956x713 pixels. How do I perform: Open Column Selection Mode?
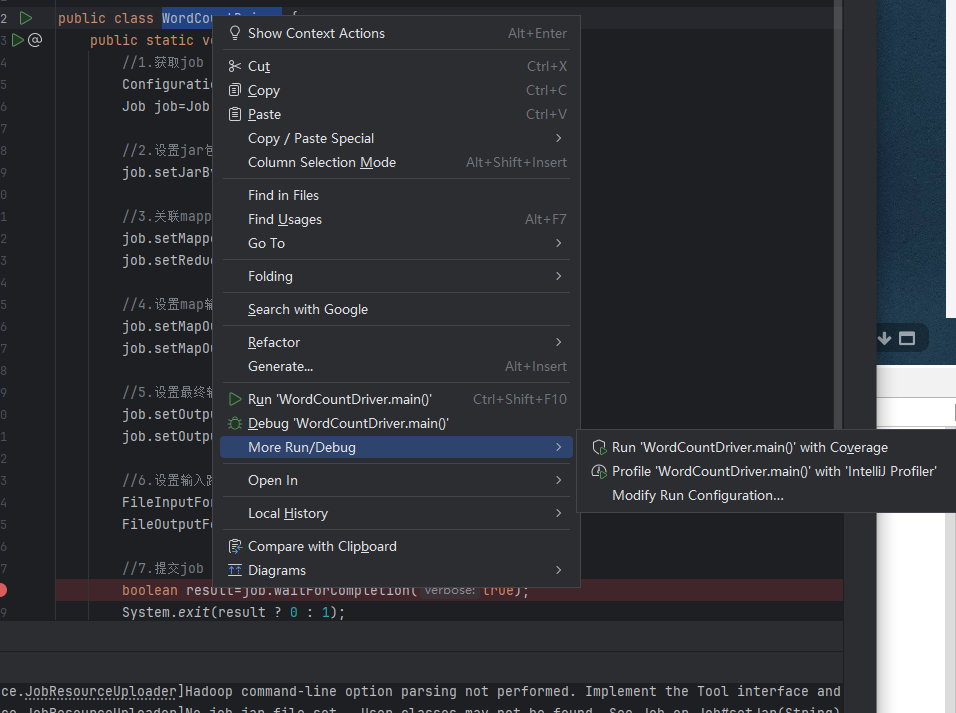396,162
